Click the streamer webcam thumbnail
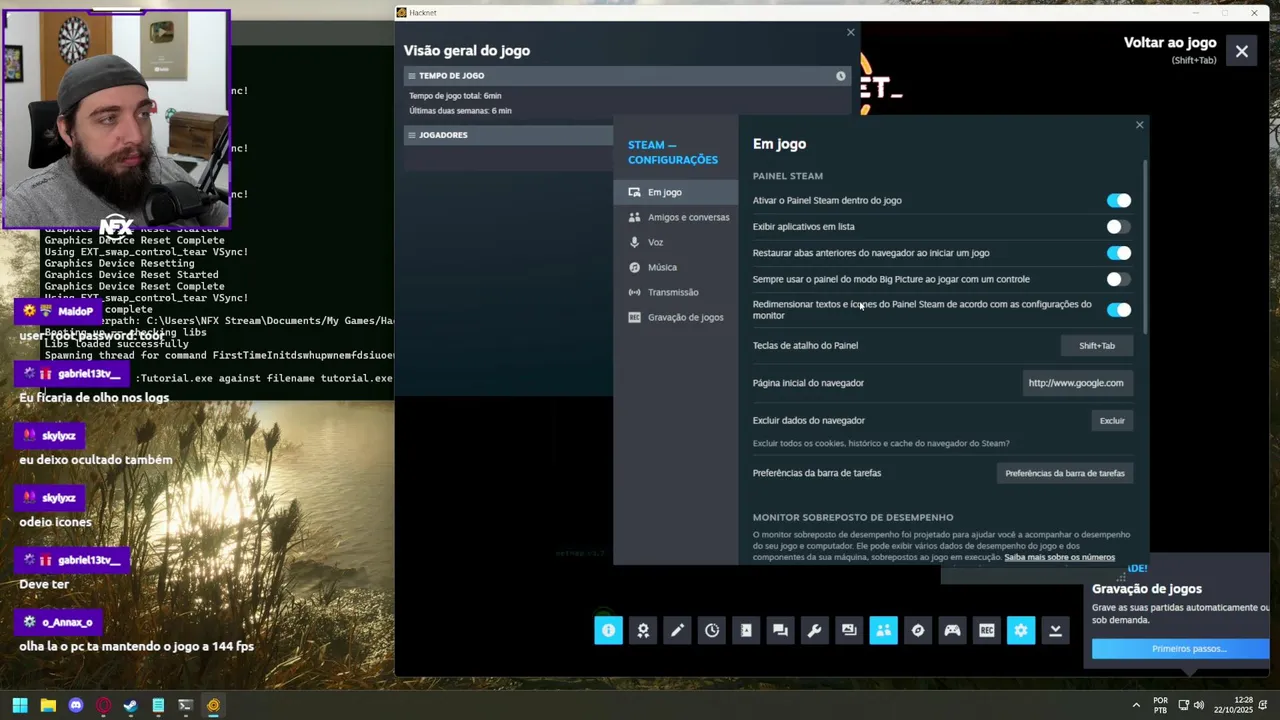Image resolution: width=1280 pixels, height=720 pixels. click(x=117, y=120)
